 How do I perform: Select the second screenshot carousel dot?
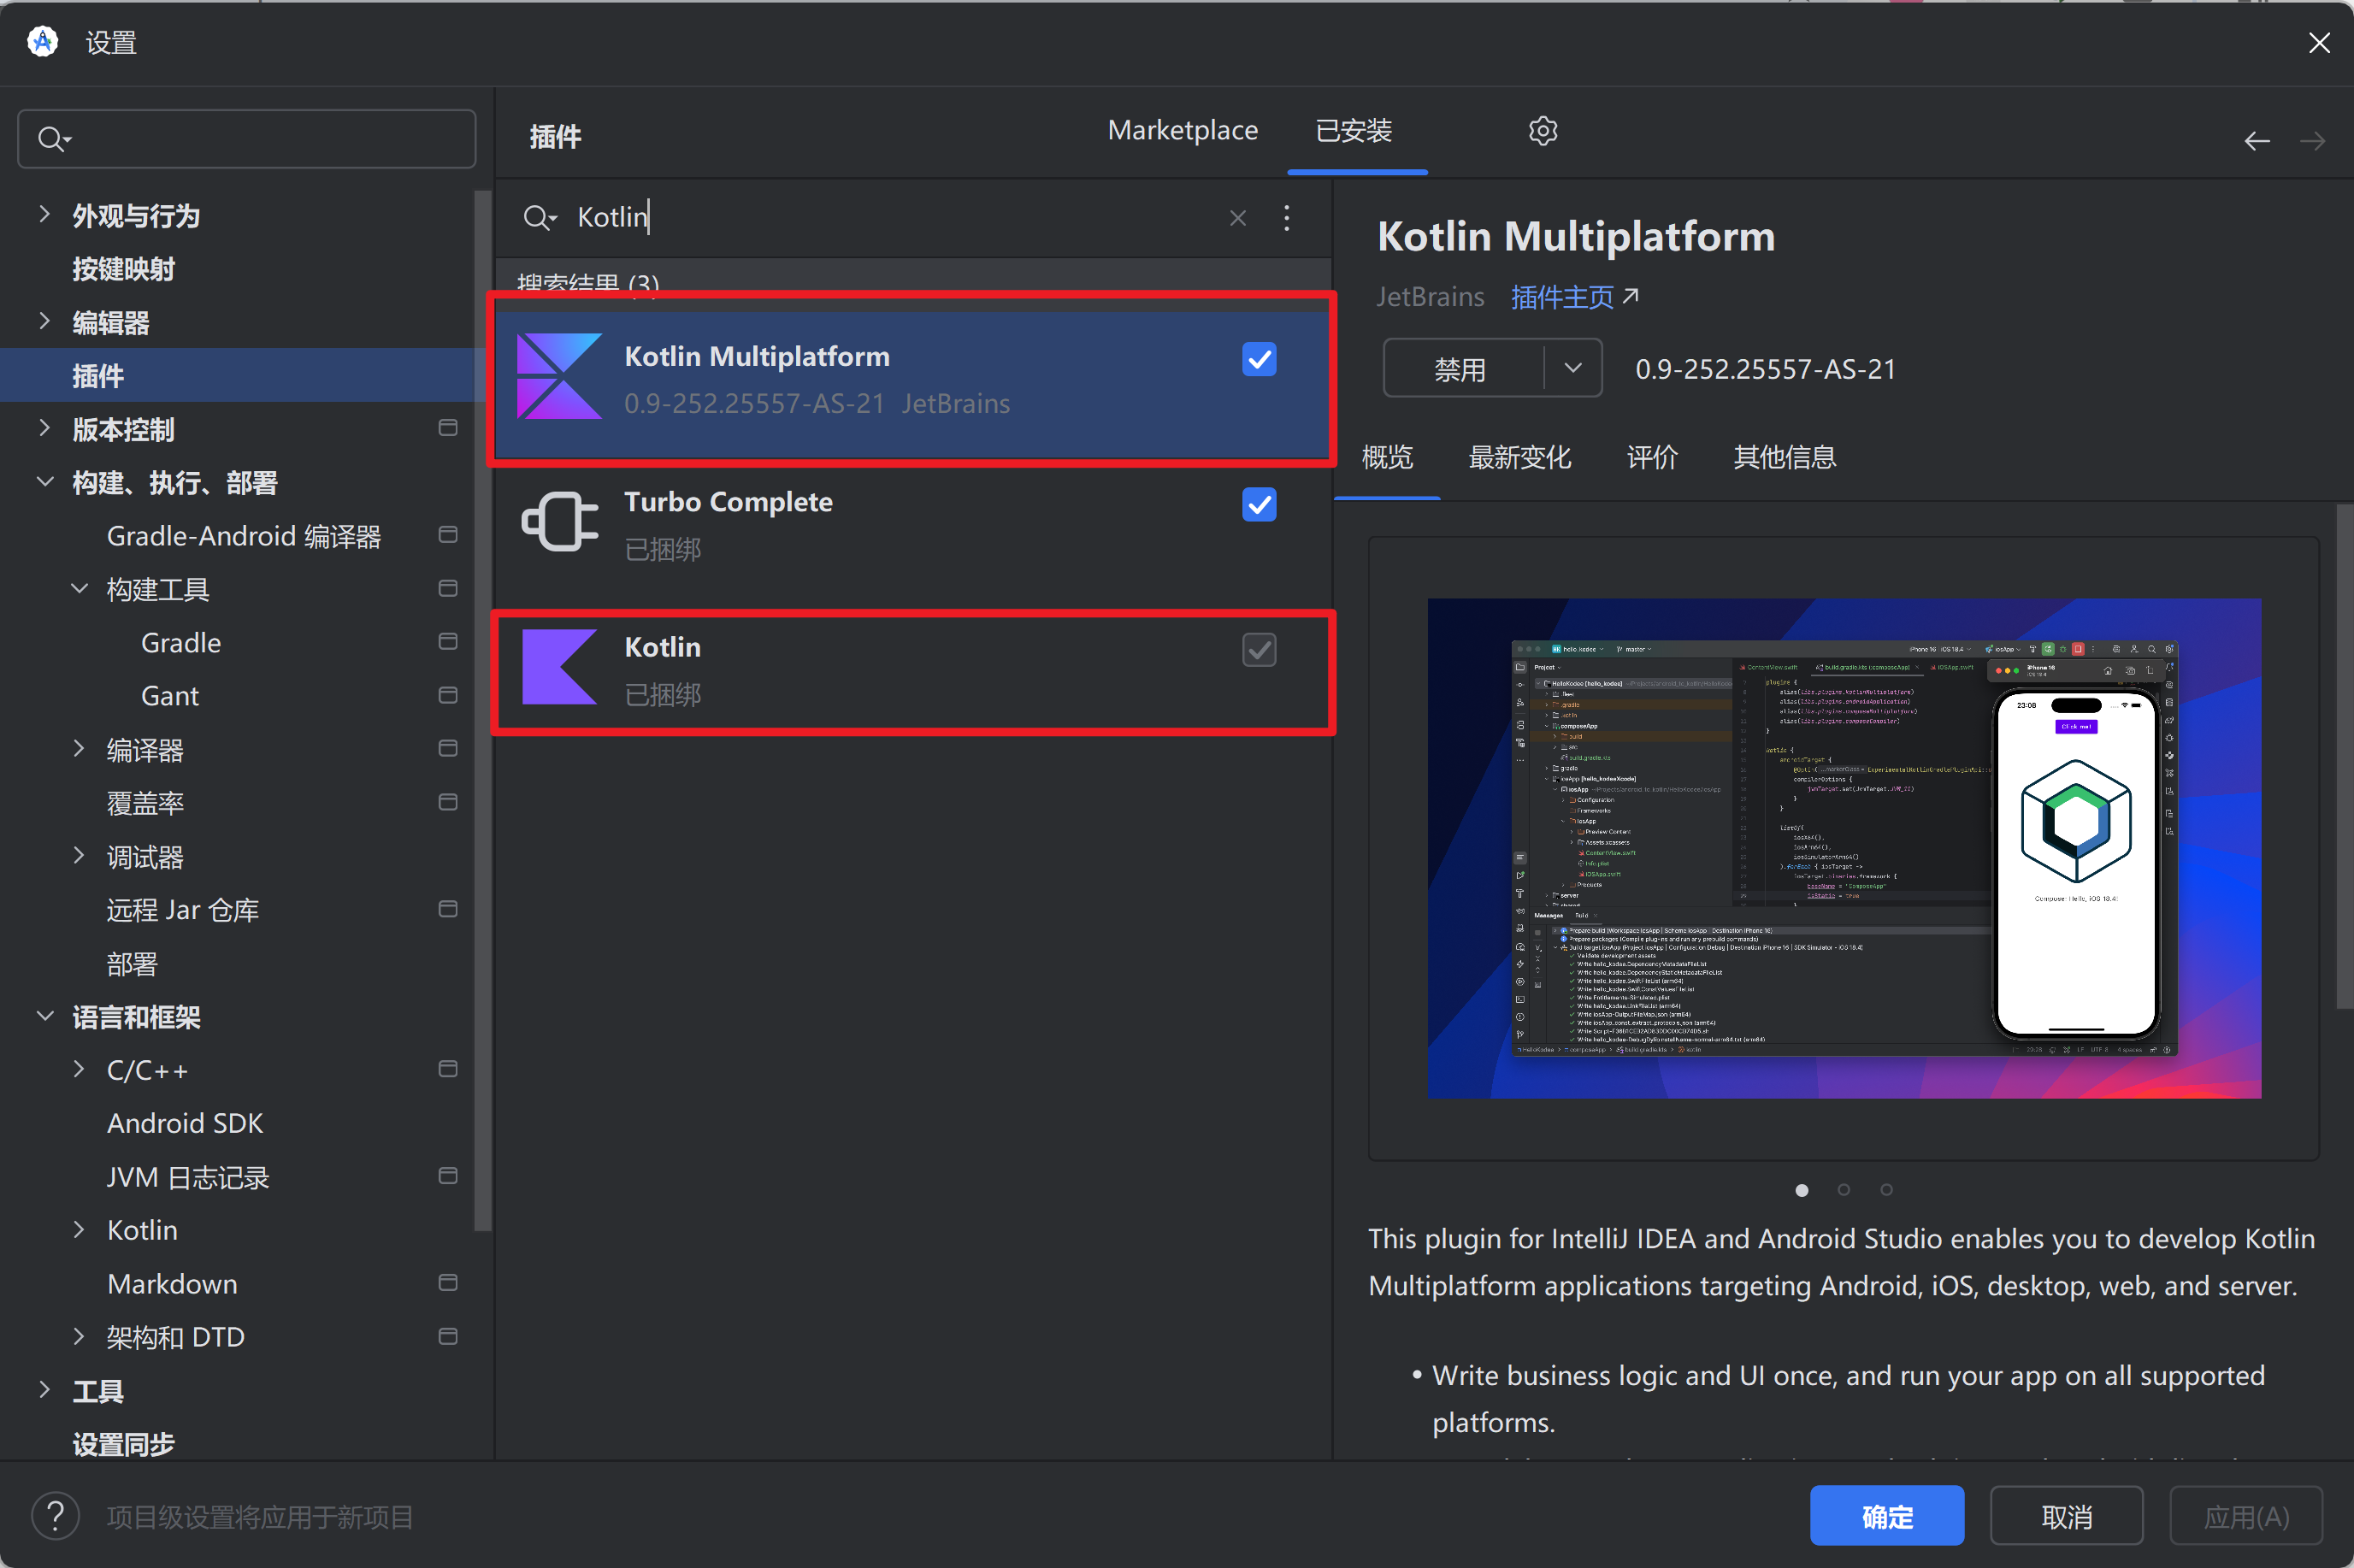1843,1189
